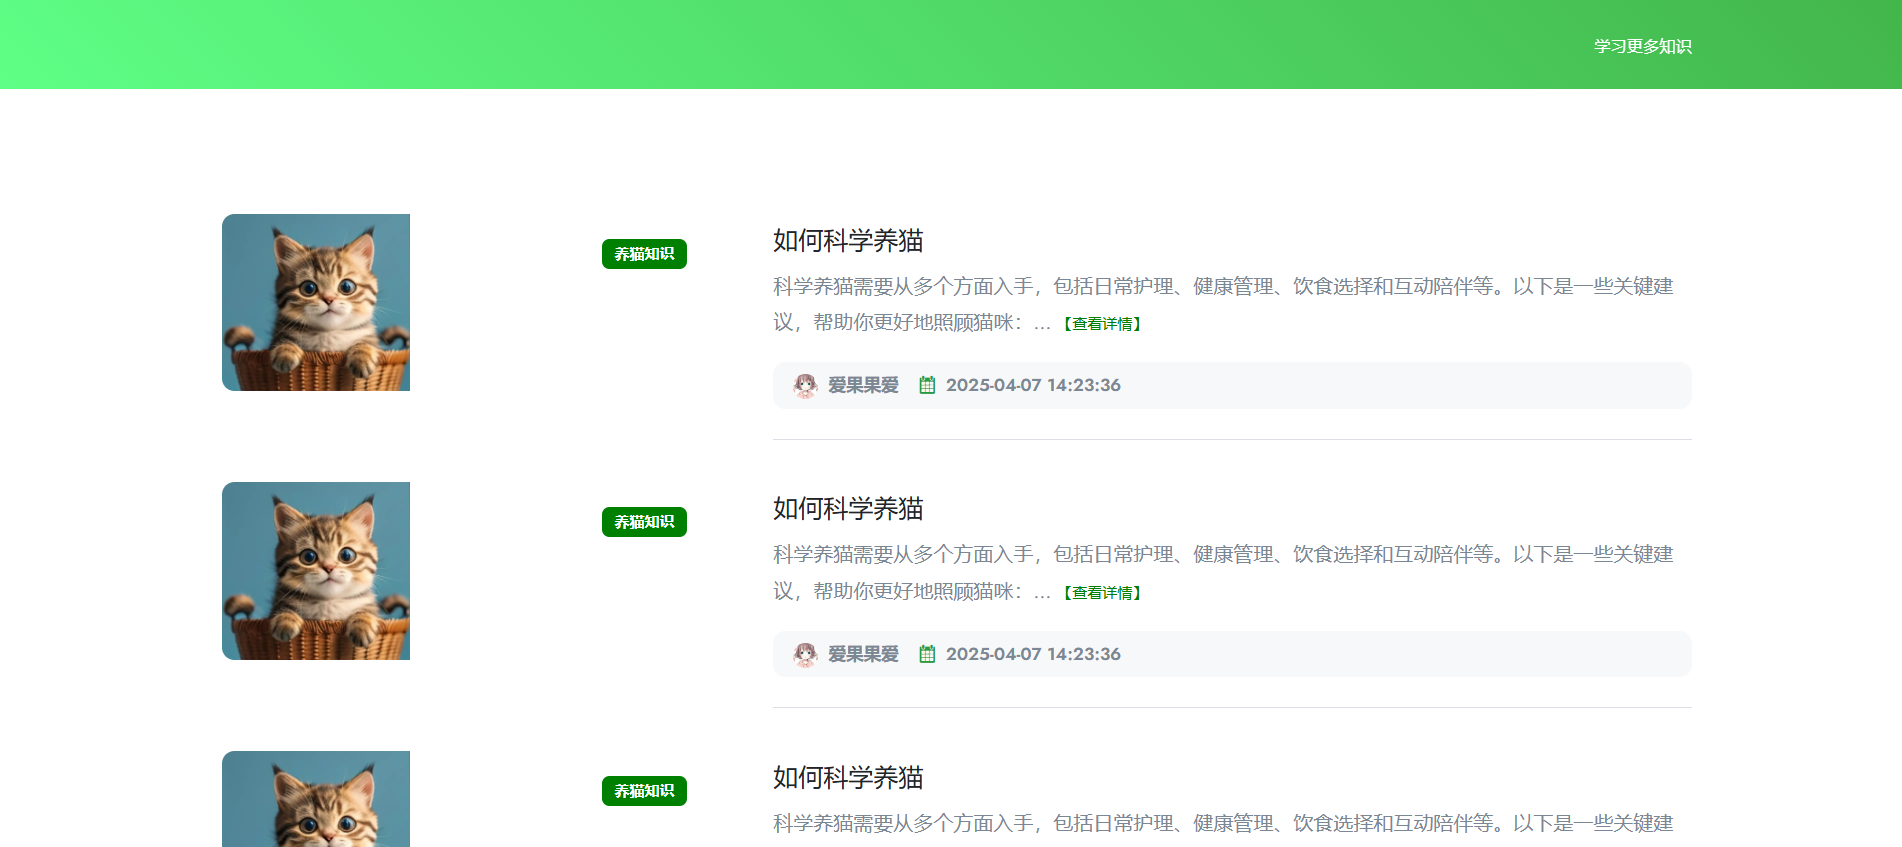
Task: Open the second article's kitten thumbnail
Action: point(316,571)
